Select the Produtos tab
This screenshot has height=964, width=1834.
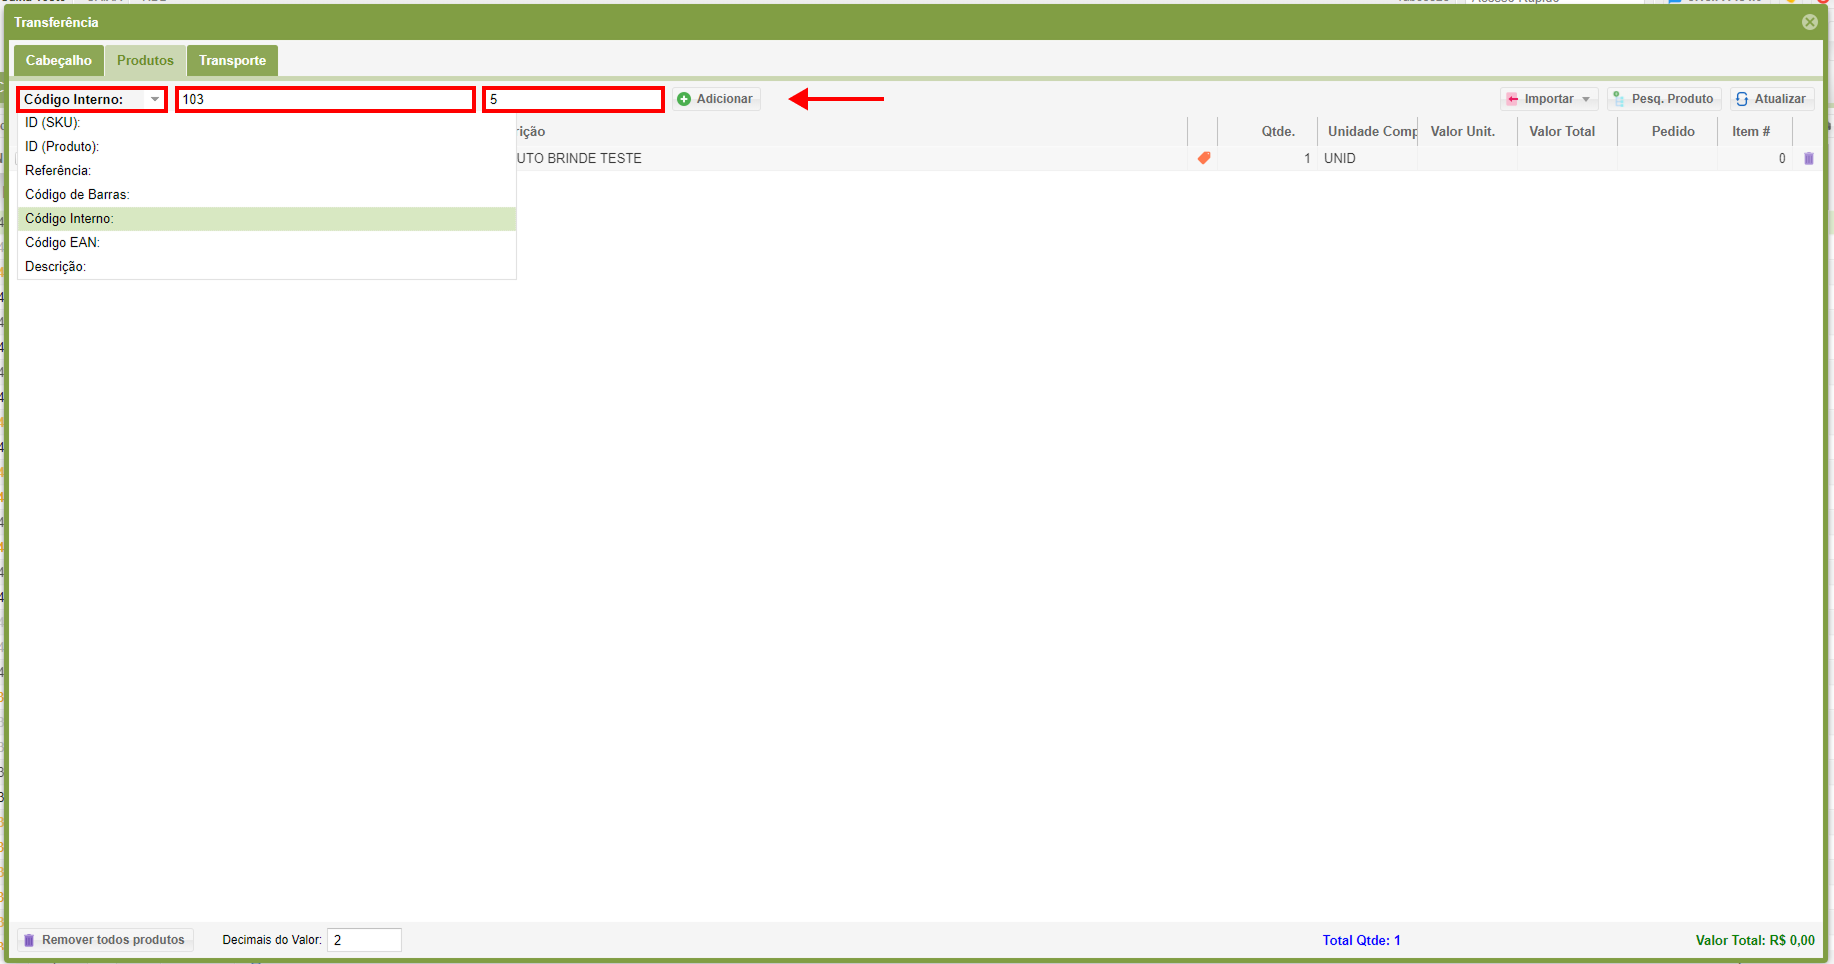[145, 61]
